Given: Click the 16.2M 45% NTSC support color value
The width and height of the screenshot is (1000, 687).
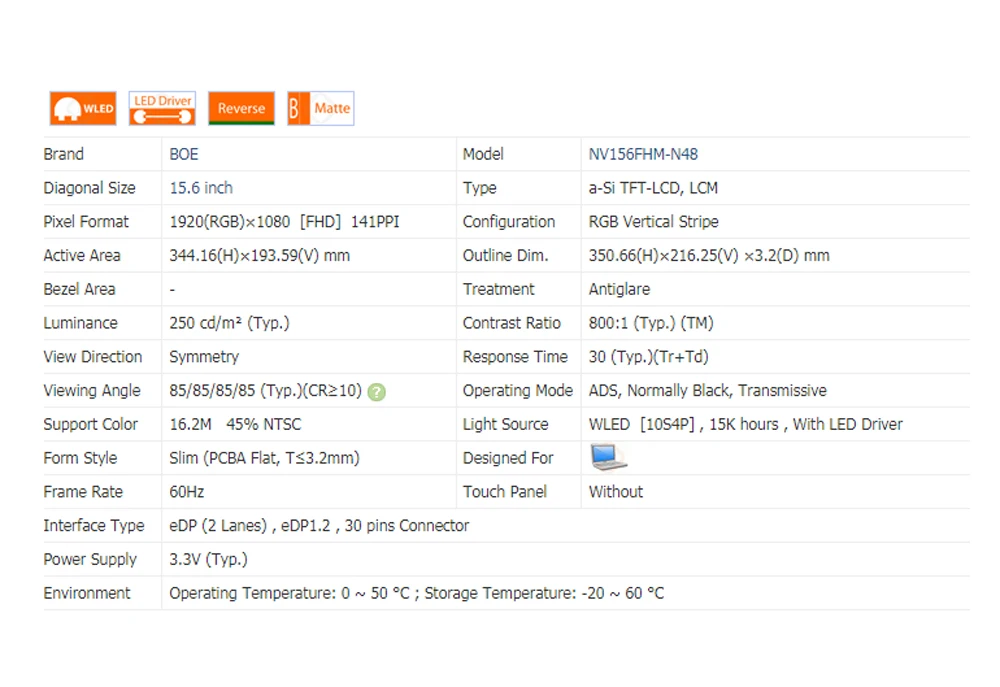Looking at the screenshot, I should [x=235, y=425].
